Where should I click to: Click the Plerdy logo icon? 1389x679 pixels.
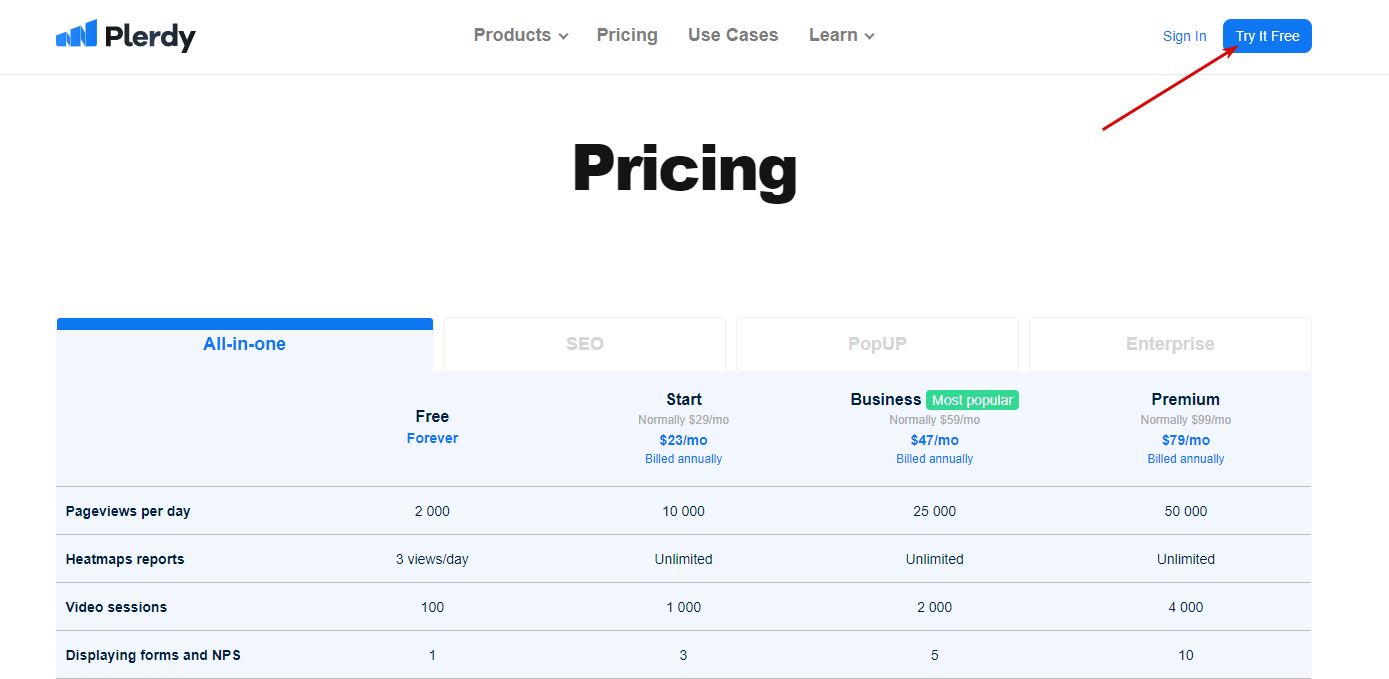pos(76,34)
